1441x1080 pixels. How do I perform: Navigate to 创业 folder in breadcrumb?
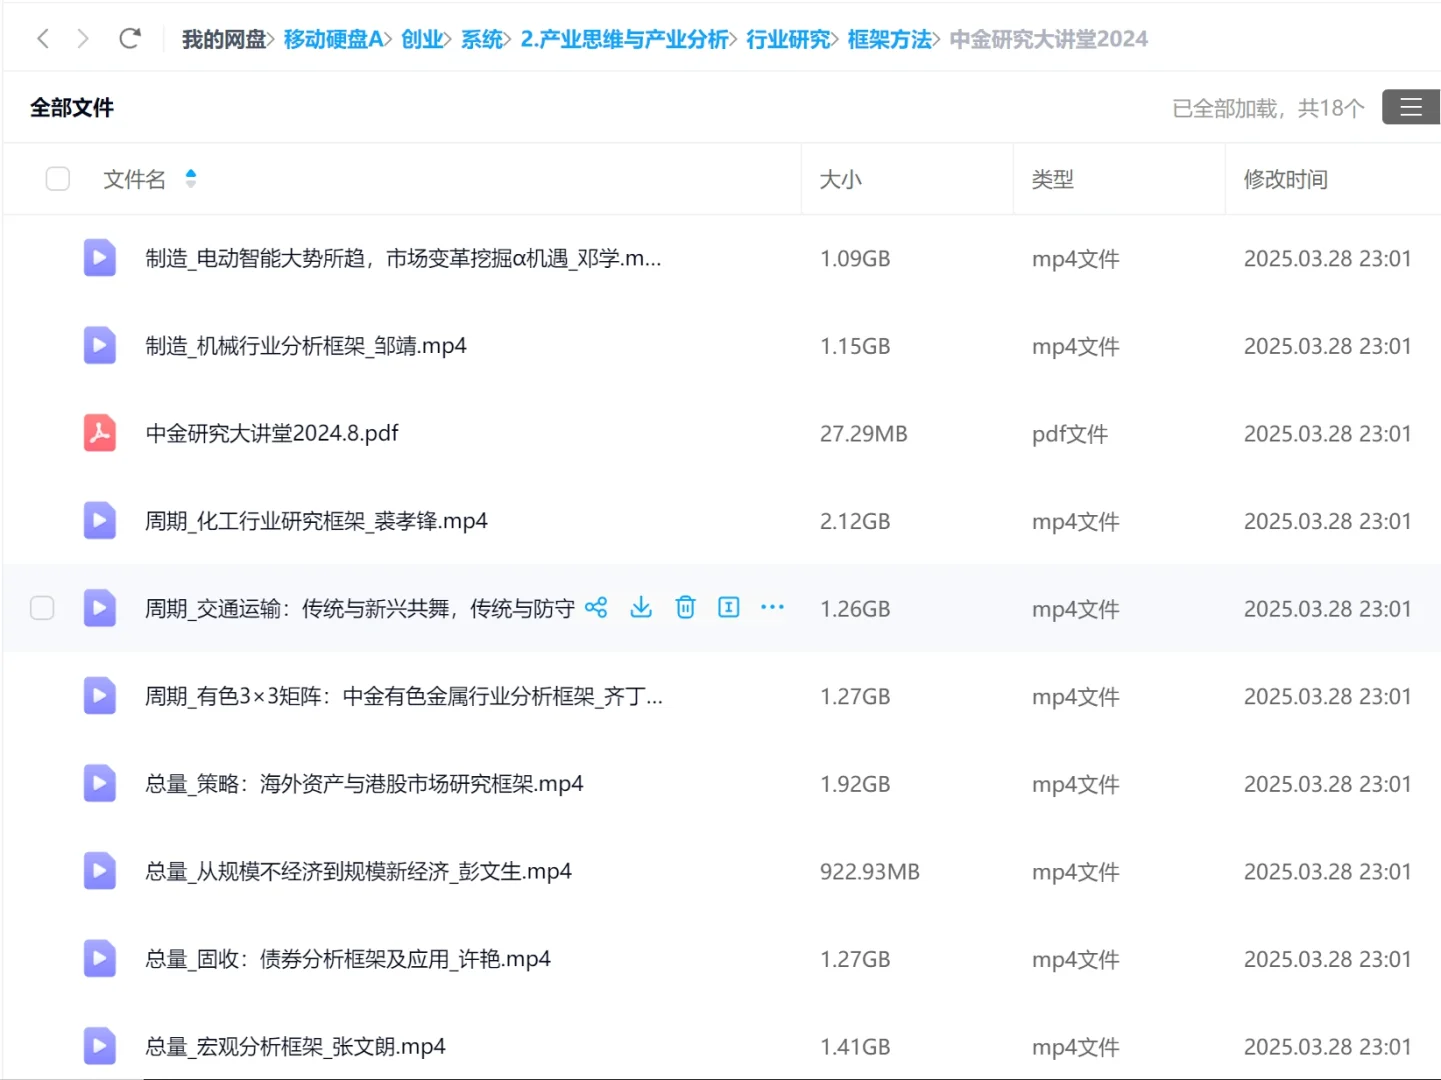tap(422, 39)
